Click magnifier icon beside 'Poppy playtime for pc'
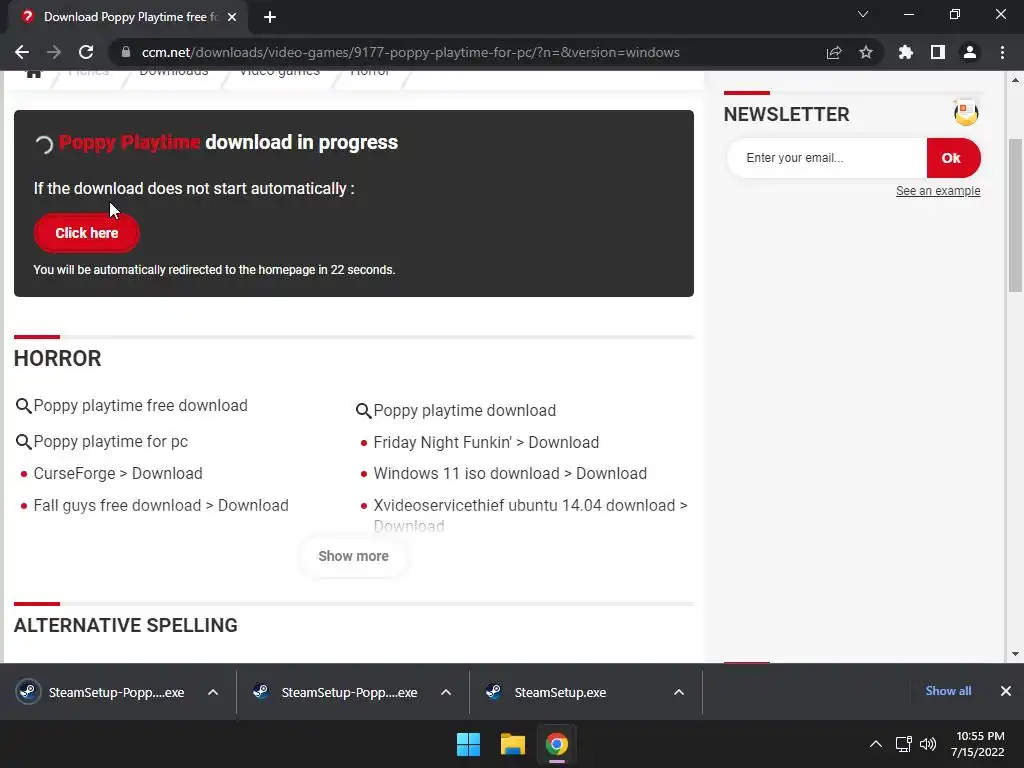 pos(24,442)
